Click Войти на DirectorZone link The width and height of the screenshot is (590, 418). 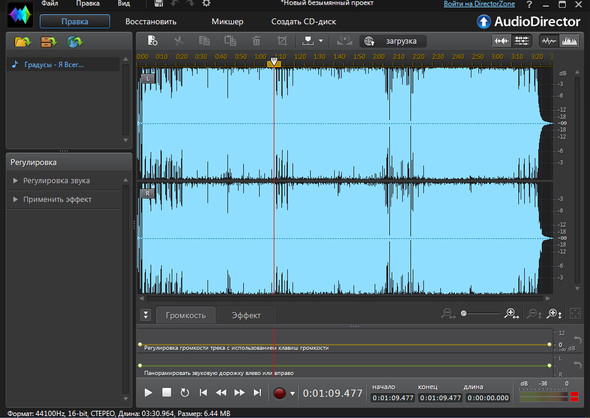479,4
